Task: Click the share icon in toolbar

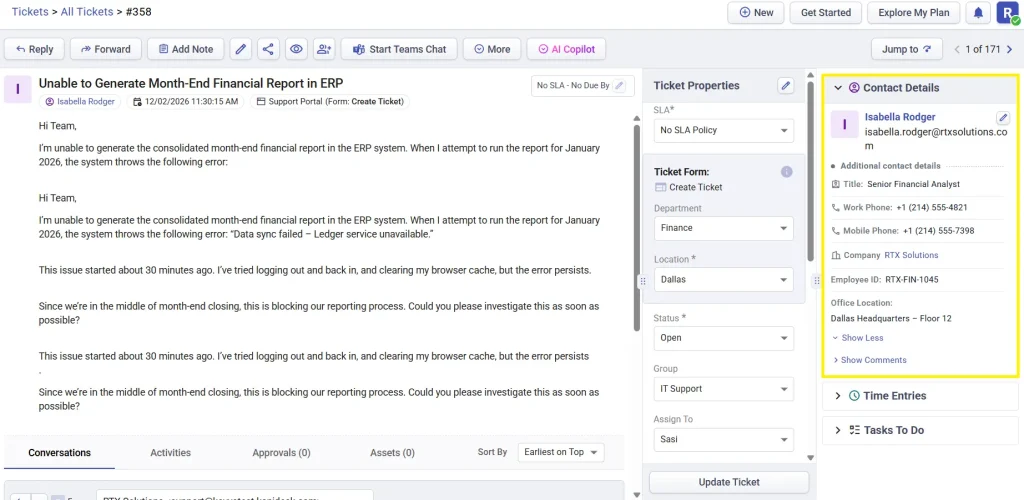Action: point(268,49)
